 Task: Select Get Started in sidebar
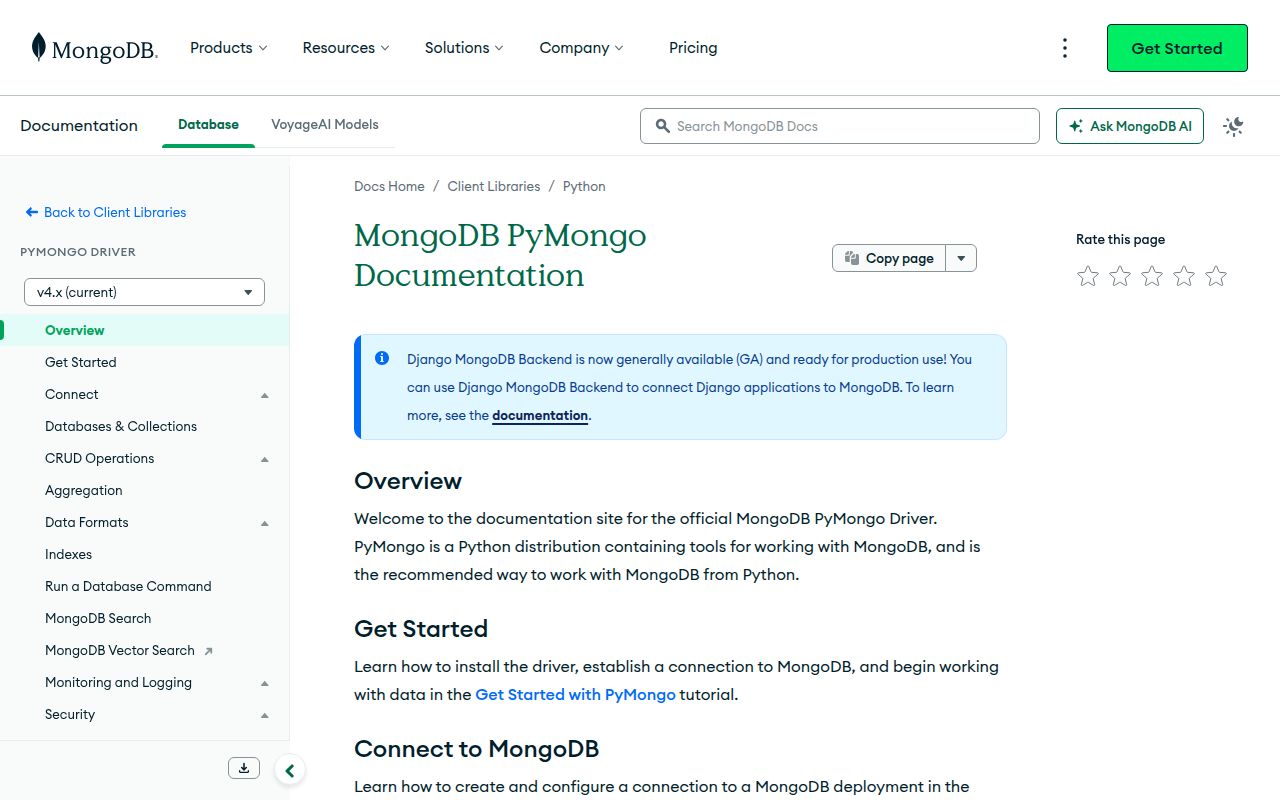(x=145, y=362)
